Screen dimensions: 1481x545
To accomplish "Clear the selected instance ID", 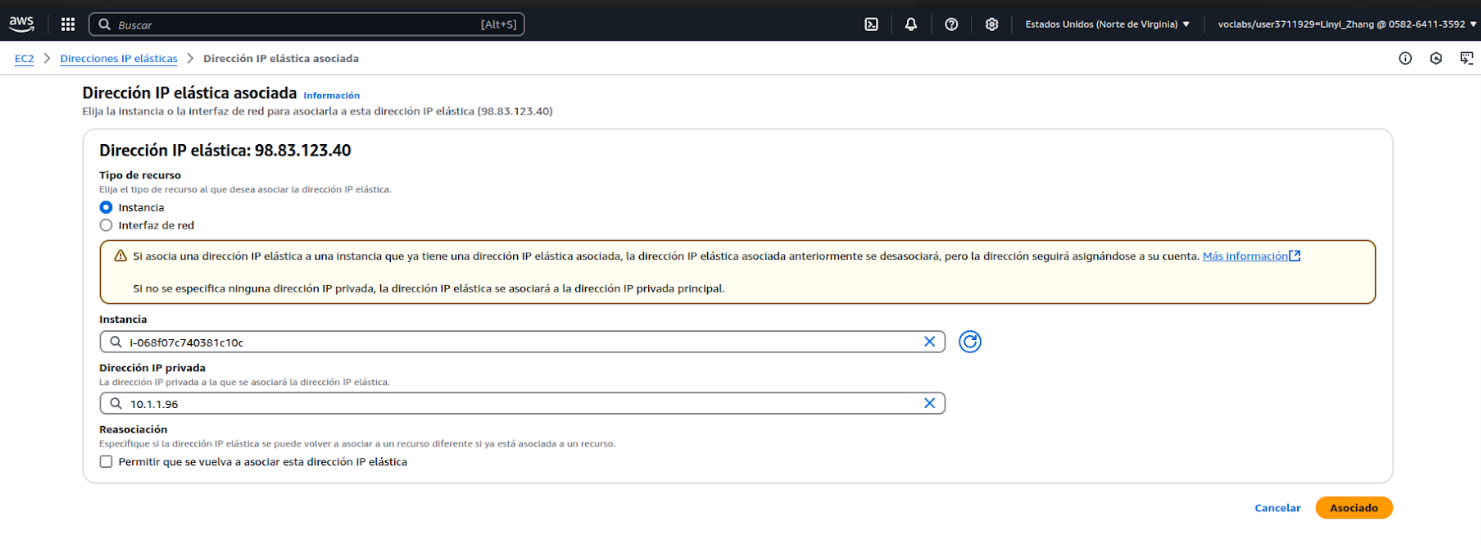I will coord(929,342).
